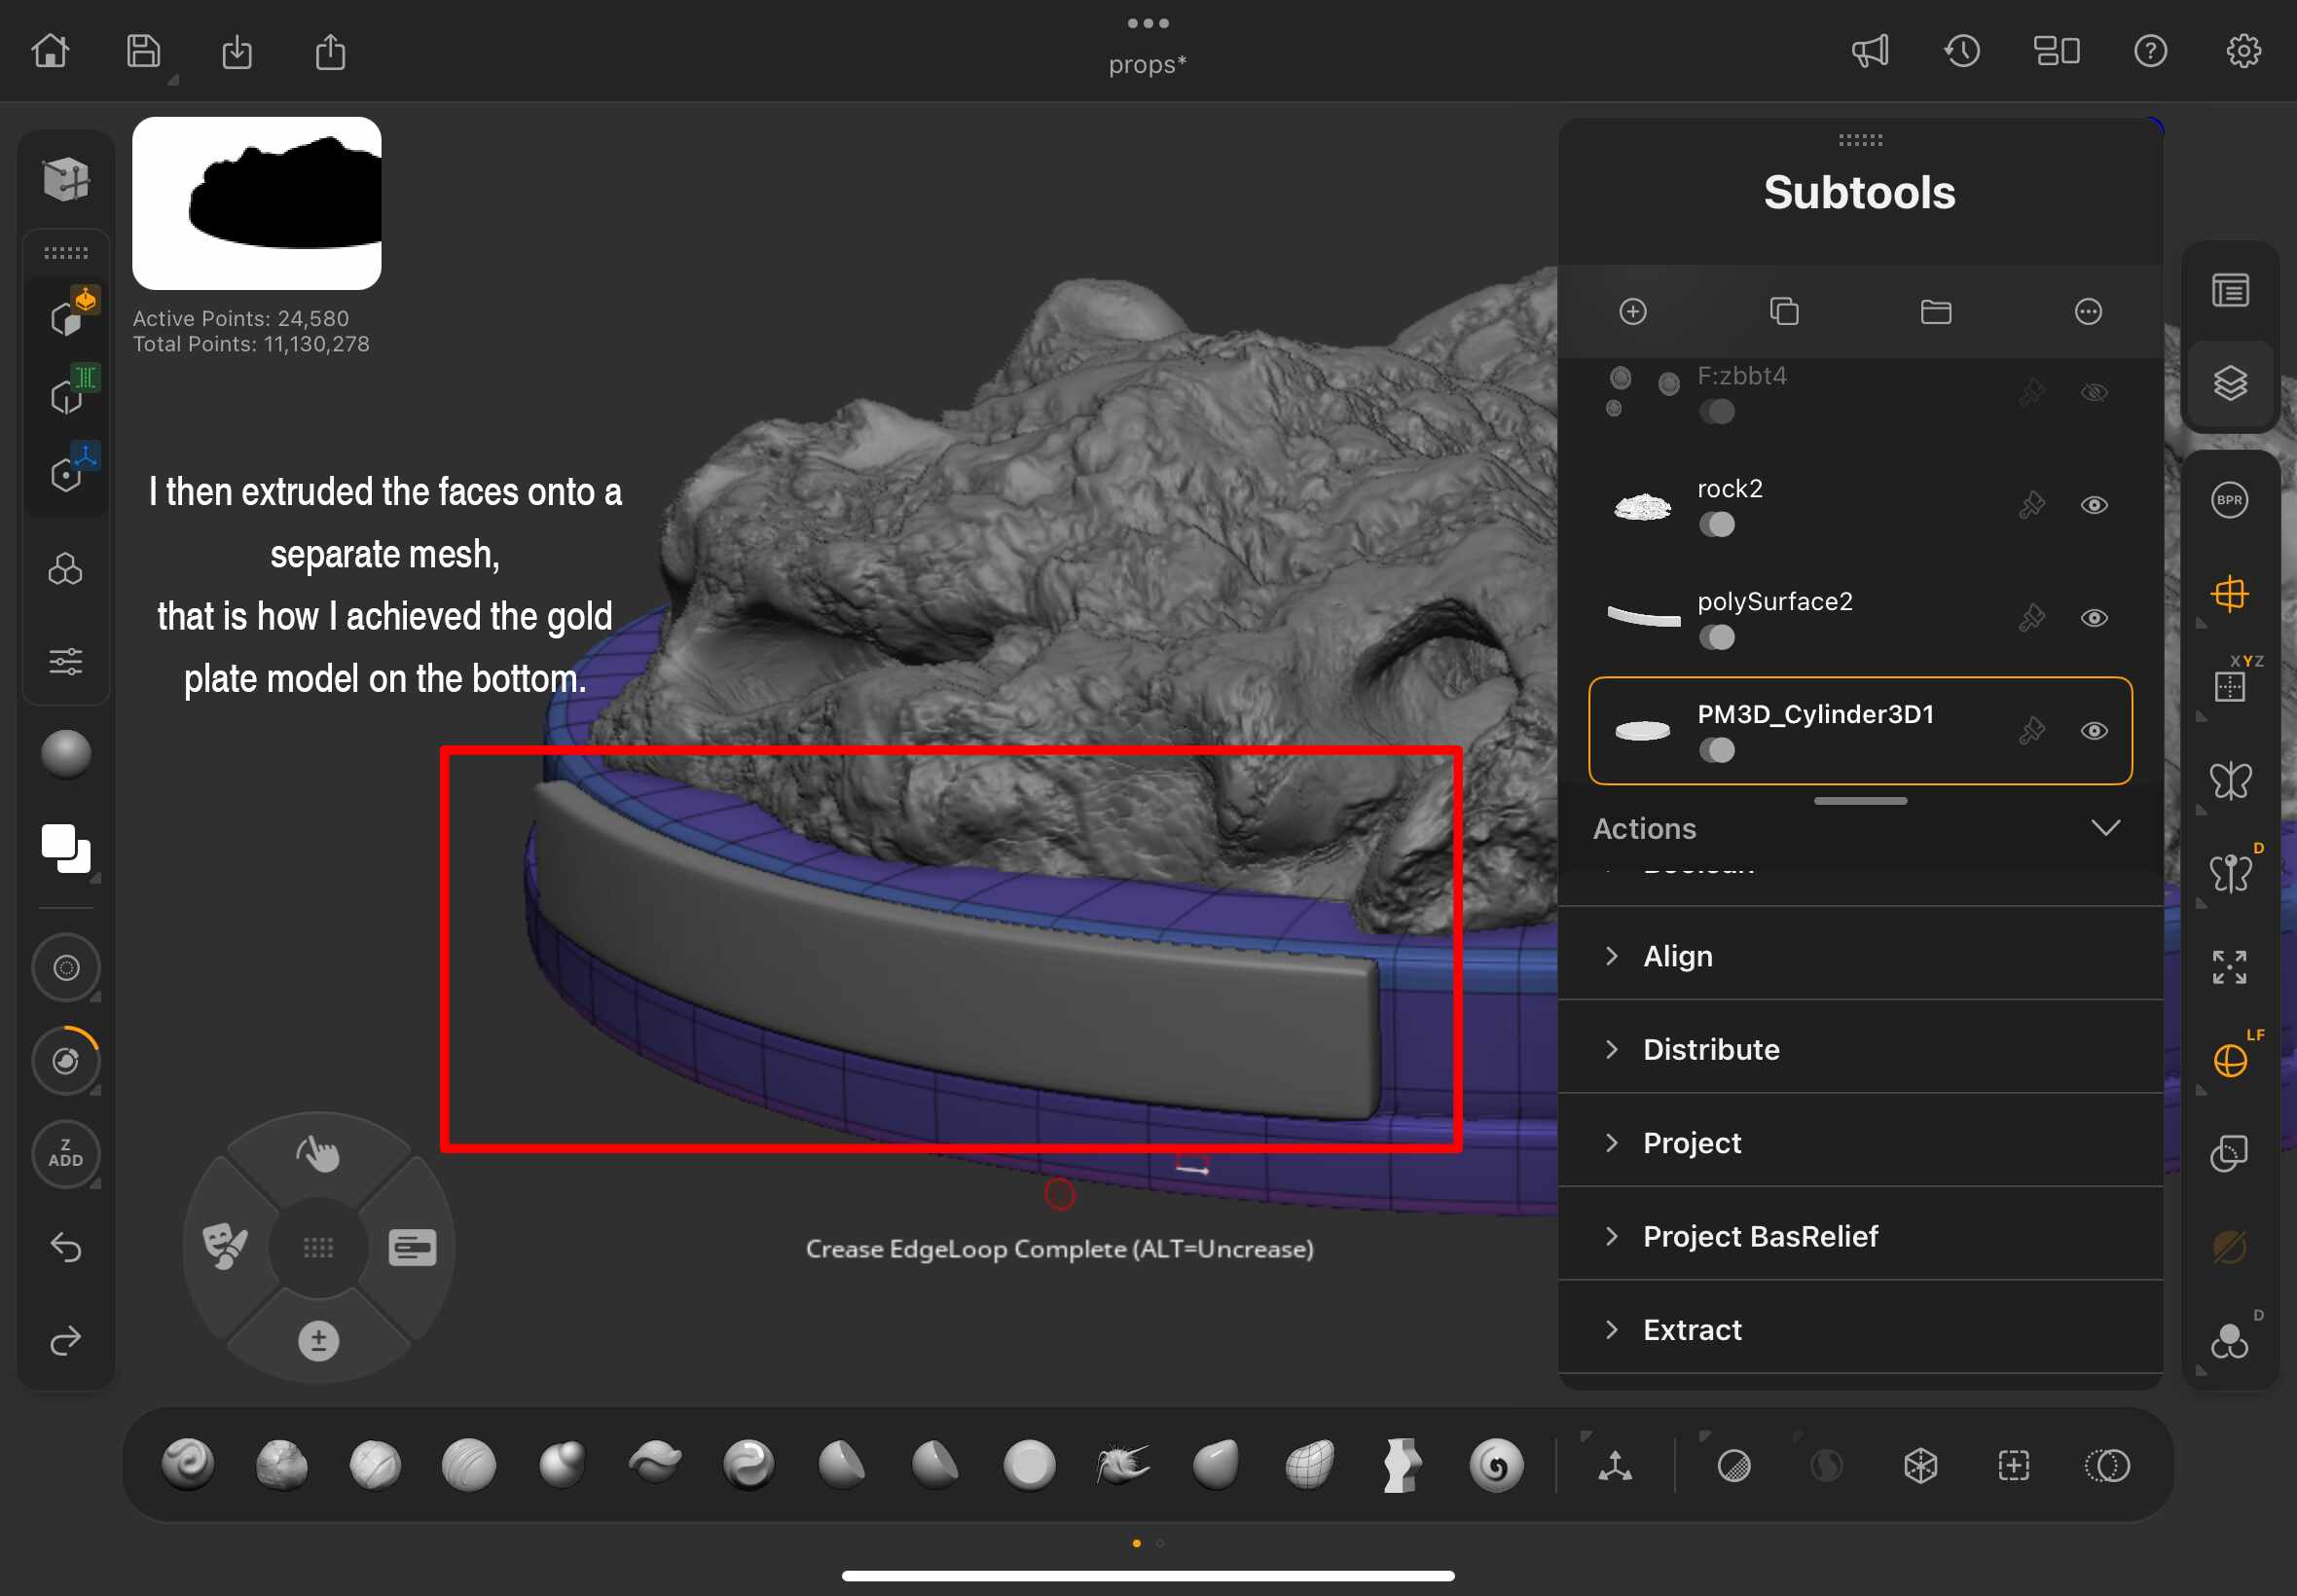Select the SnakeHook brush in bottom shelf
Viewport: 2297px width, 1596px height.
pyautogui.click(x=1122, y=1465)
